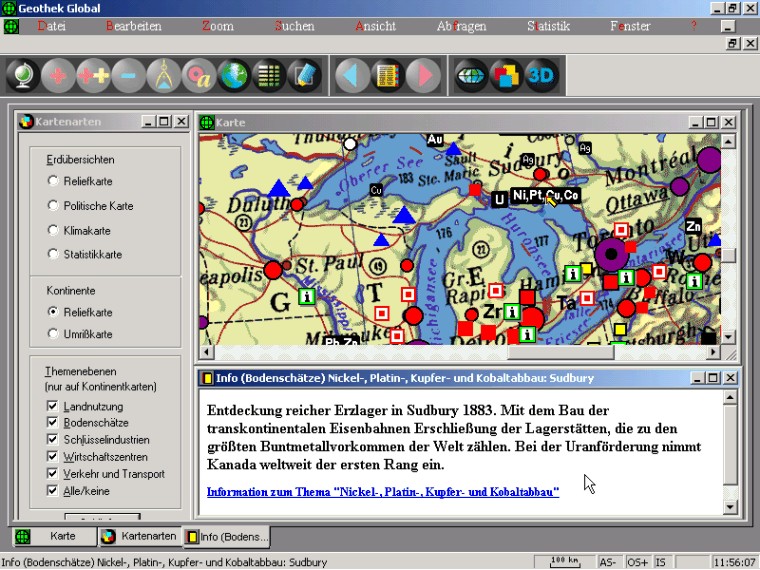
Task: Click the overlapping colored squares icon
Action: (x=506, y=75)
